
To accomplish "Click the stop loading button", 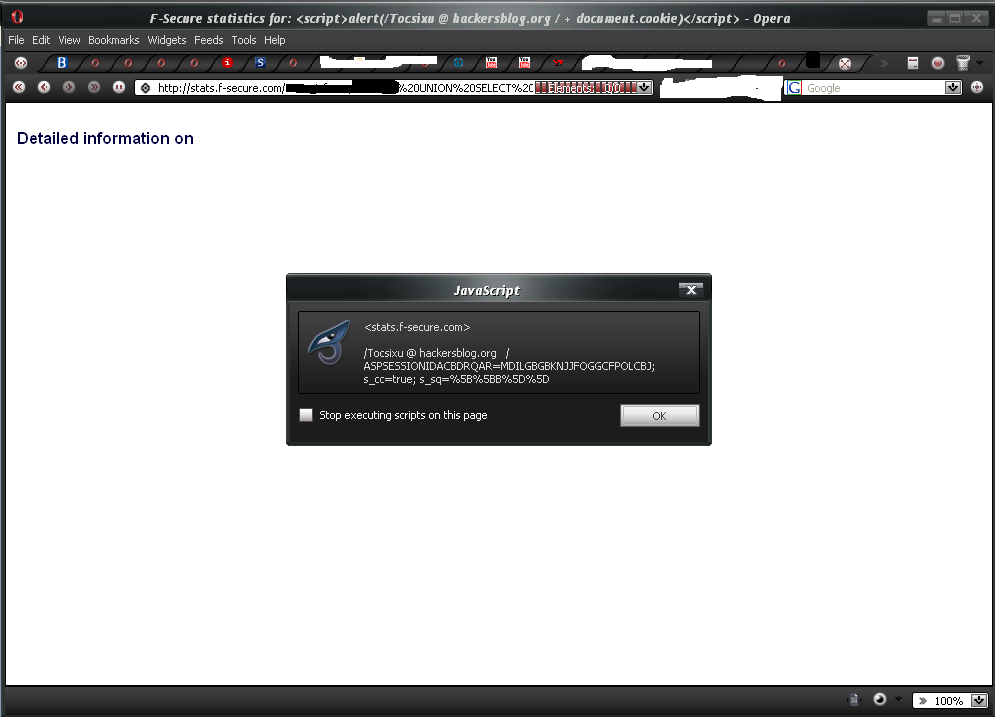I will tap(119, 88).
